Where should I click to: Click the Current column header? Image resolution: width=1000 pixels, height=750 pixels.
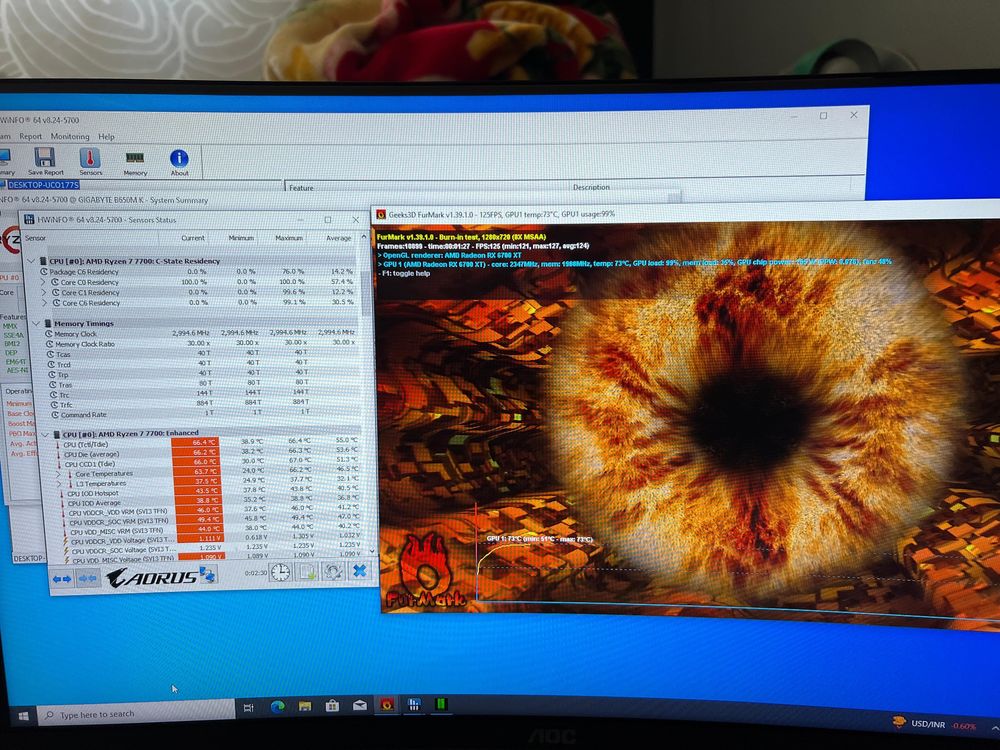(193, 238)
